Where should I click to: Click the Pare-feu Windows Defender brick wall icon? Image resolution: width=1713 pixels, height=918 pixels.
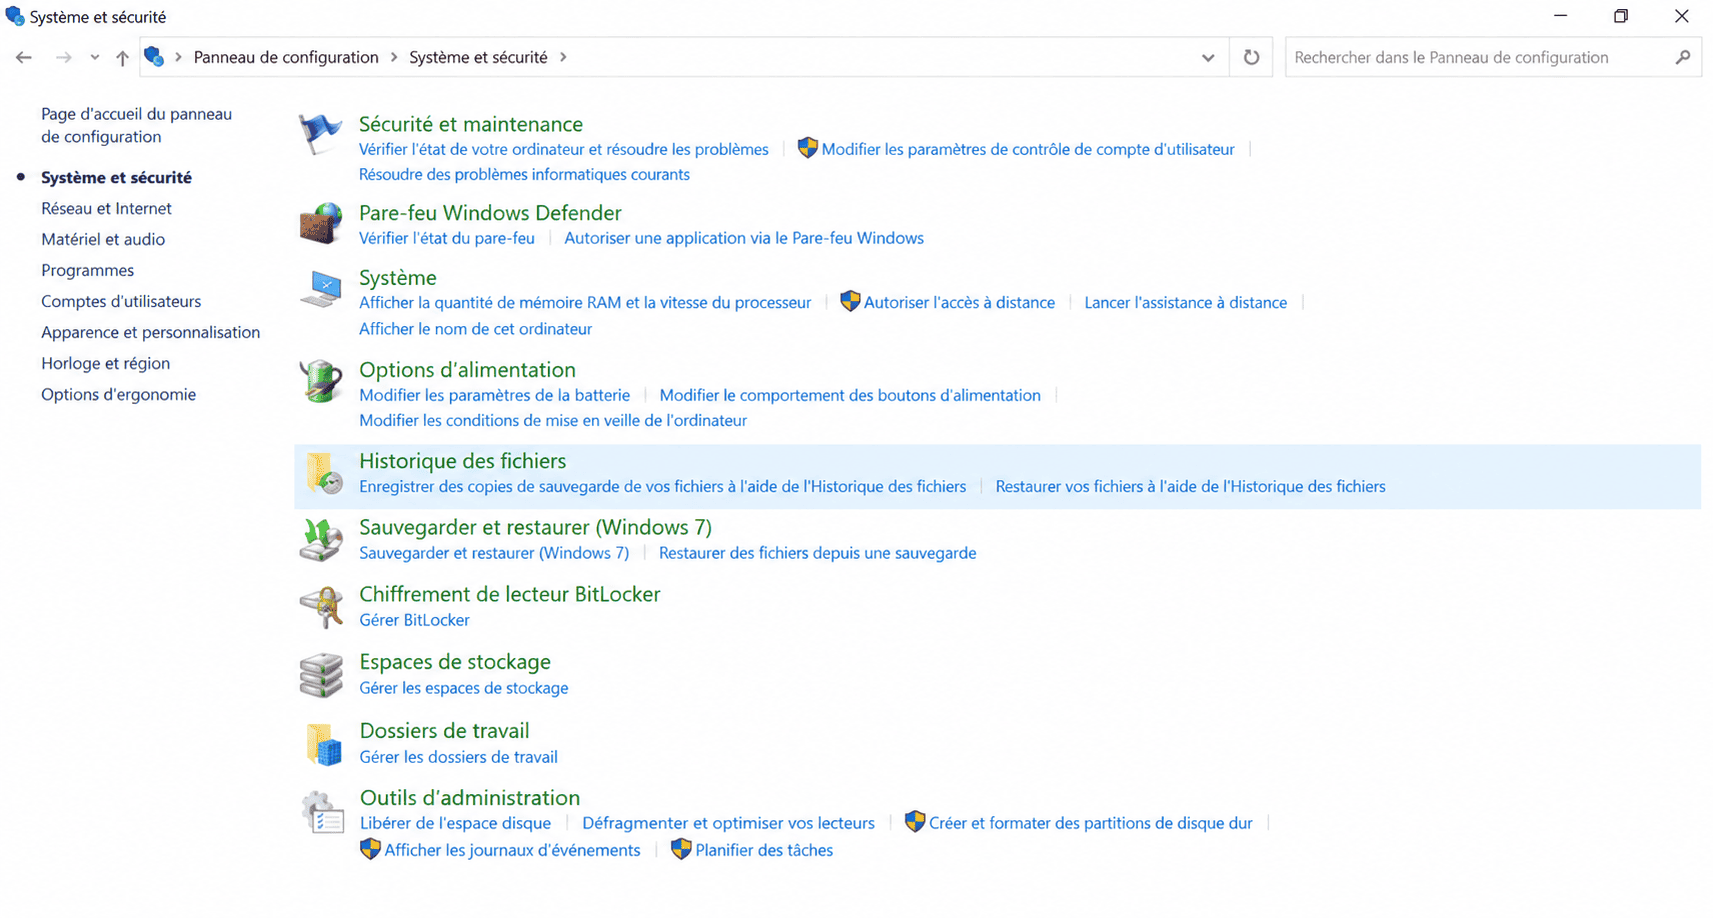point(320,223)
